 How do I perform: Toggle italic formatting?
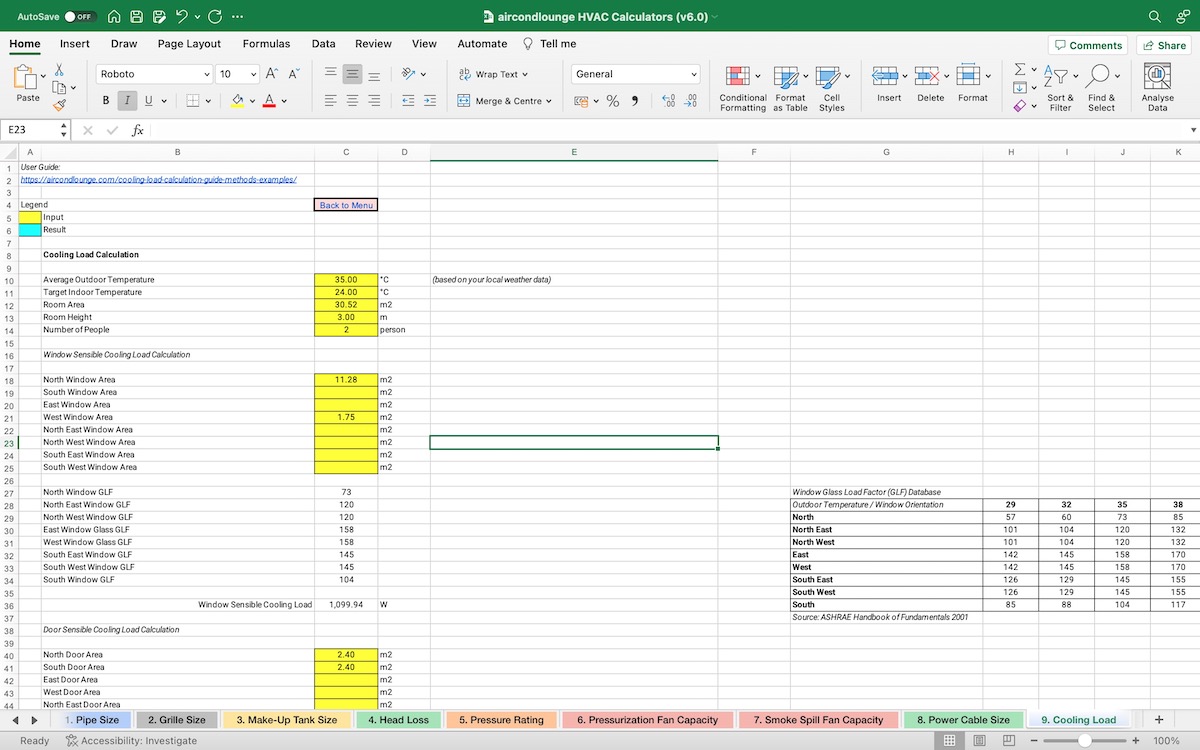point(128,100)
